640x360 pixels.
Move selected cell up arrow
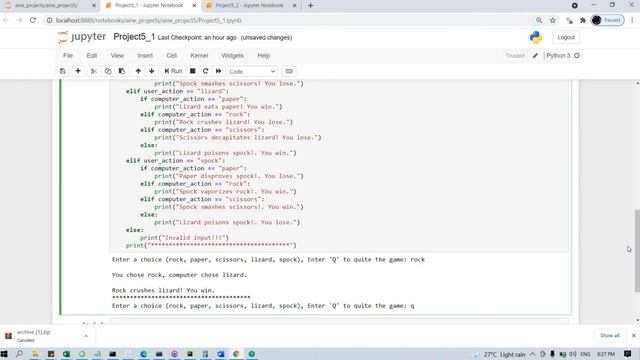[138, 71]
